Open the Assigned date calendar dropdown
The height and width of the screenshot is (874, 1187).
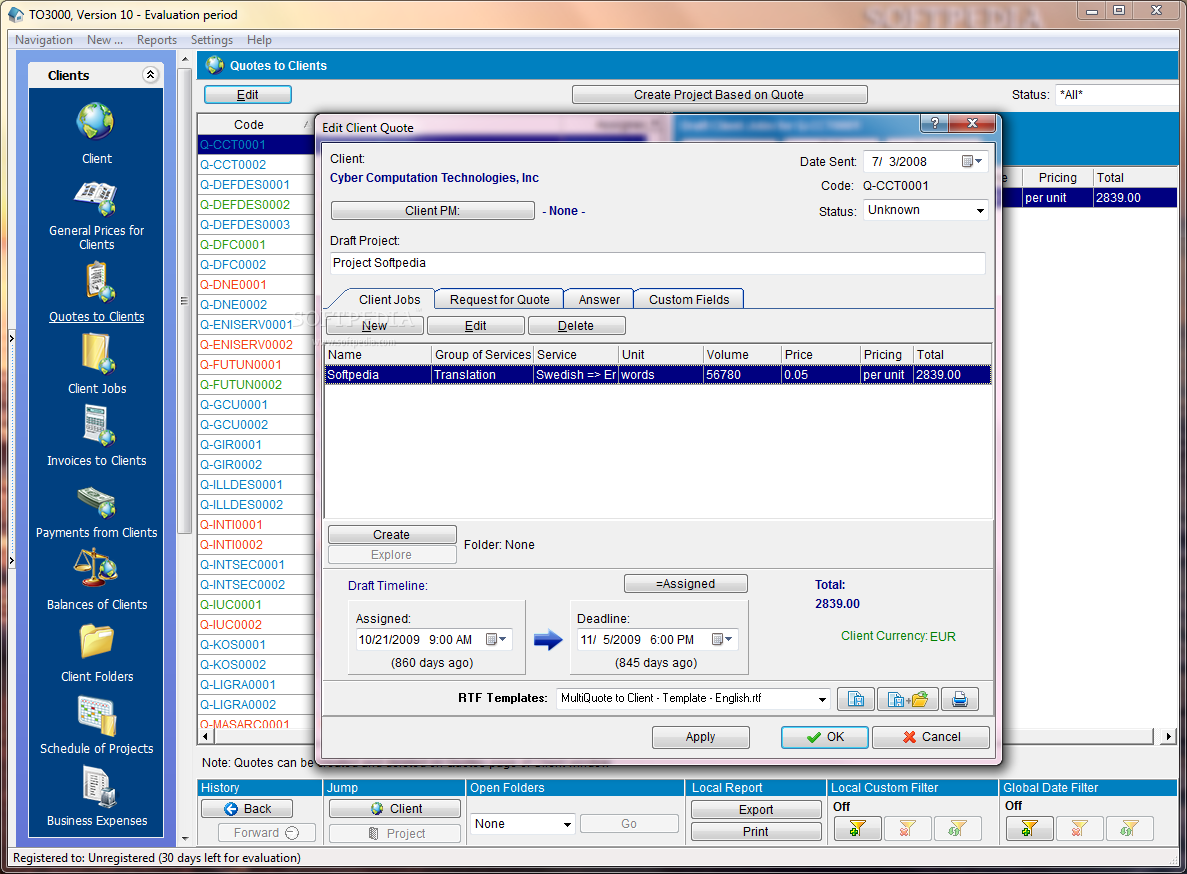(x=496, y=639)
